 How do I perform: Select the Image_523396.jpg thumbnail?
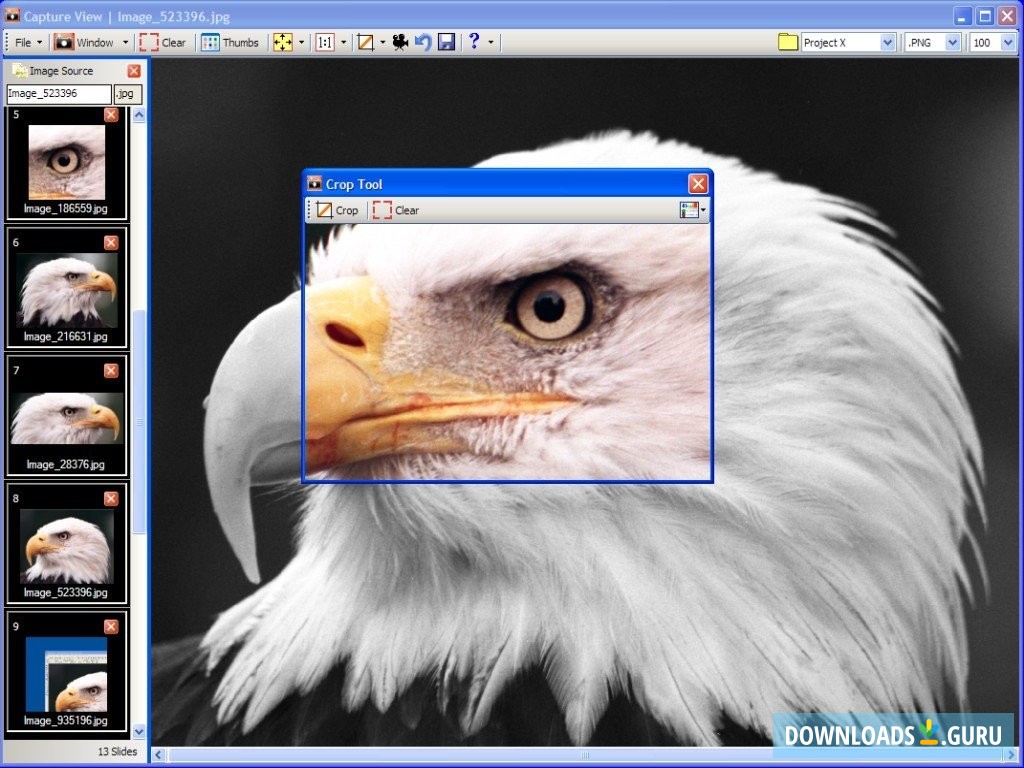point(67,547)
